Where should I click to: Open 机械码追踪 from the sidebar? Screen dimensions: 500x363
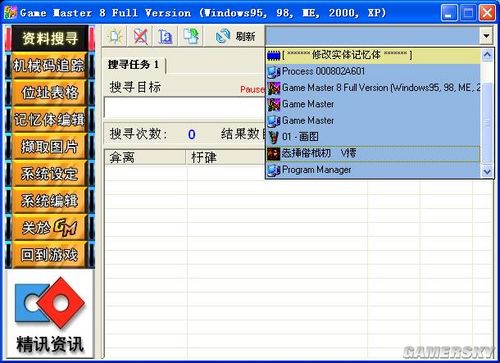click(x=49, y=65)
